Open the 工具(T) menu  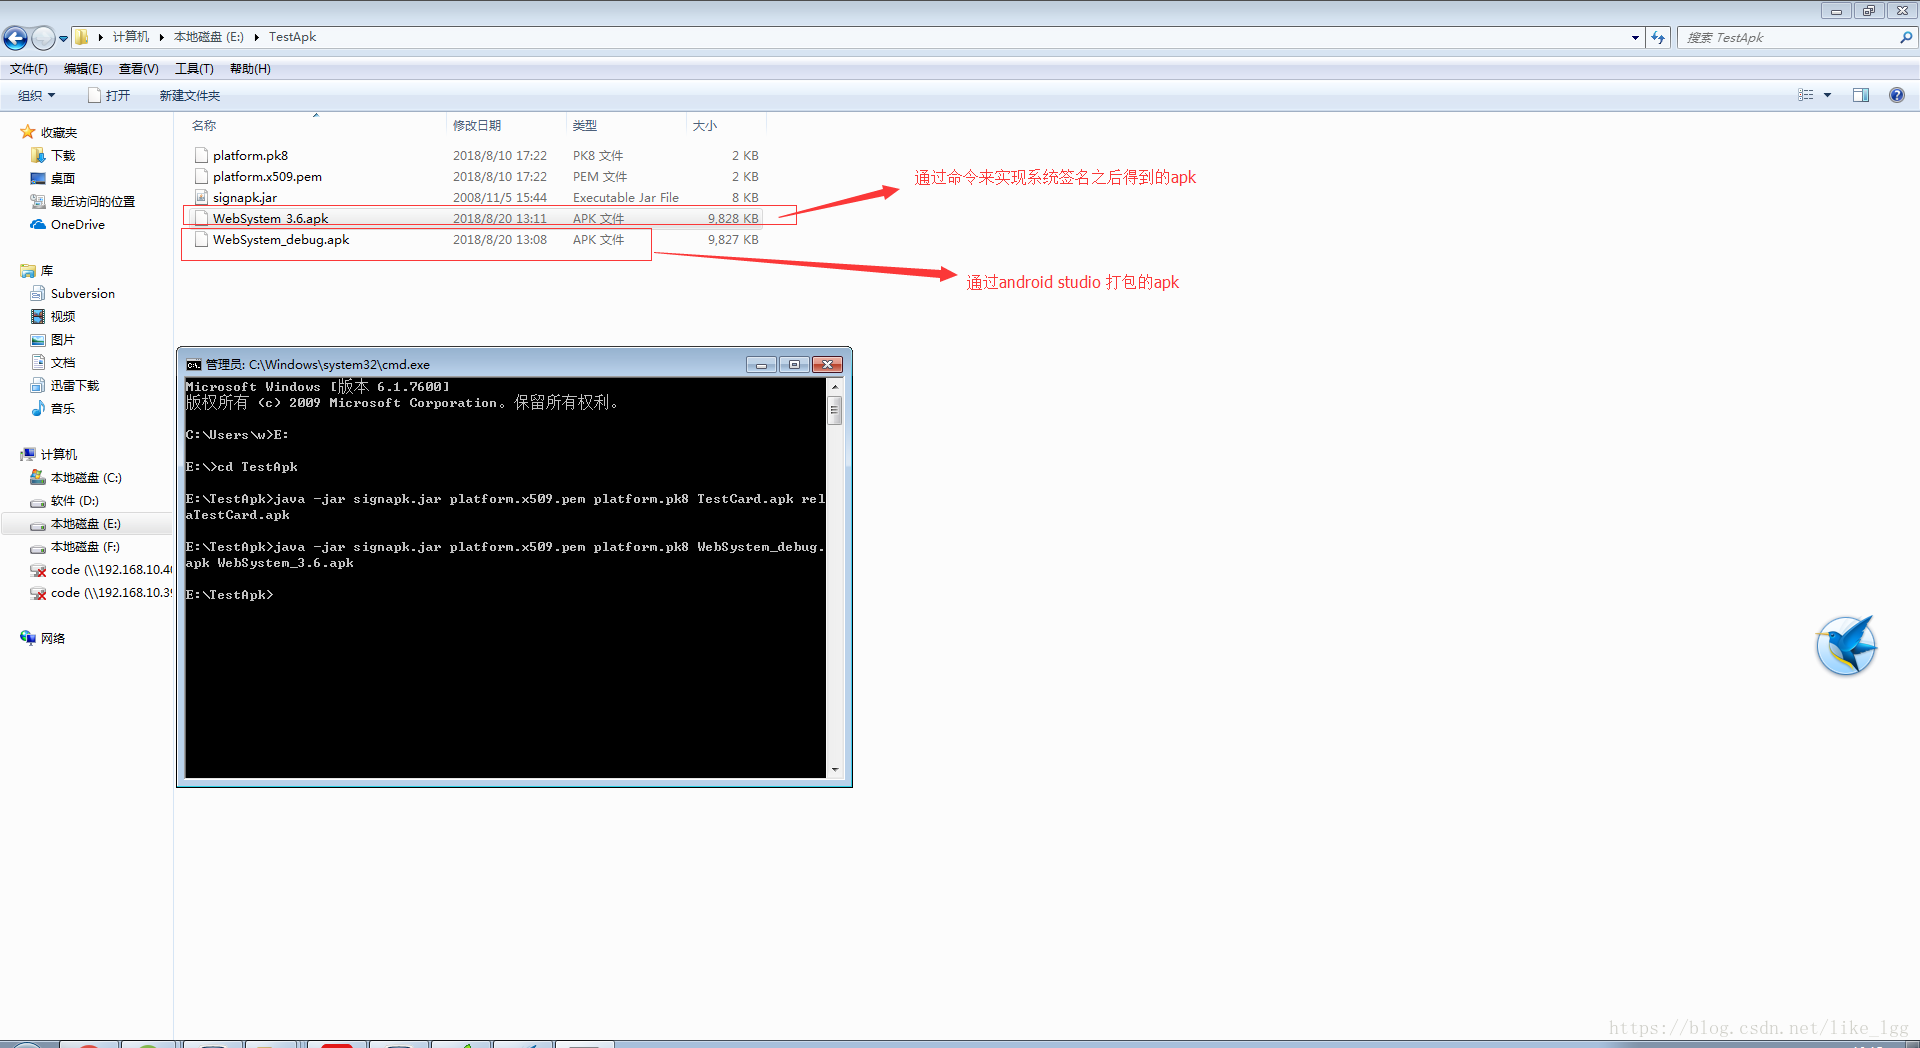(194, 69)
